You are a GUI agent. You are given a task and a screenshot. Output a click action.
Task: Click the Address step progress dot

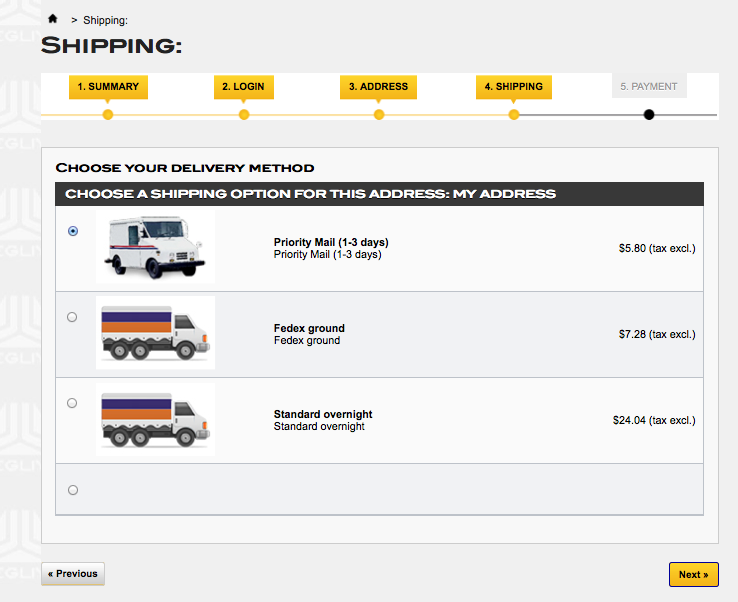pyautogui.click(x=379, y=115)
